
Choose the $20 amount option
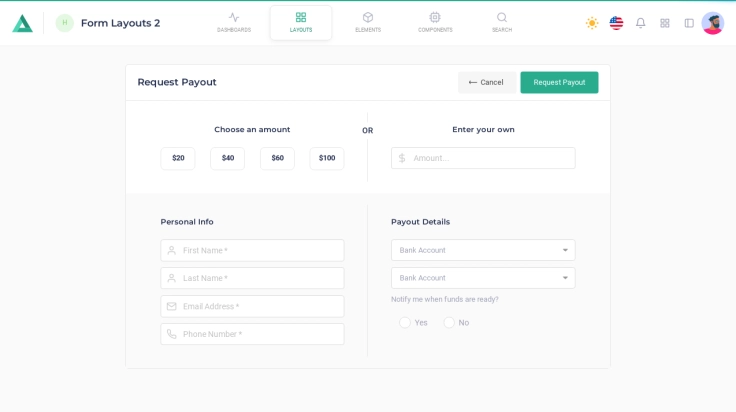(178, 158)
